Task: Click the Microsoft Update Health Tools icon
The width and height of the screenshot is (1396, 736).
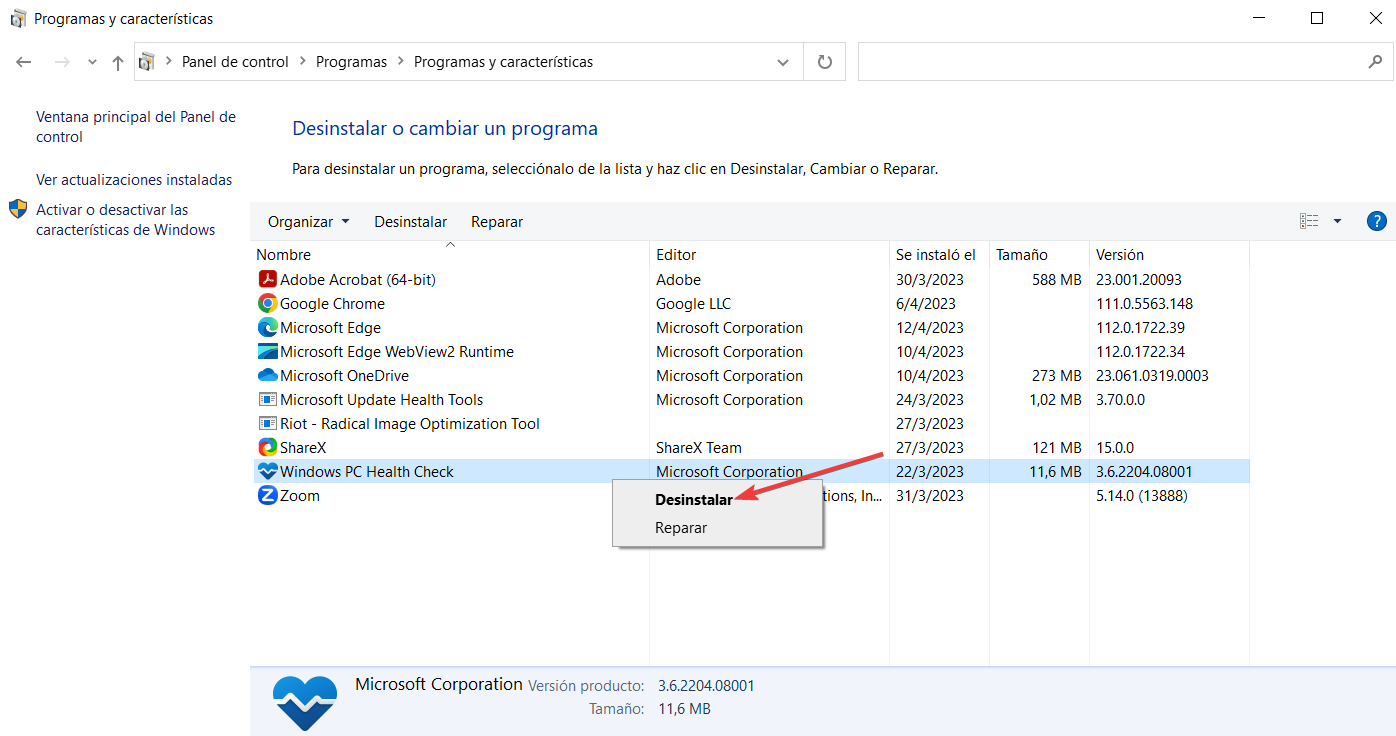Action: 267,400
